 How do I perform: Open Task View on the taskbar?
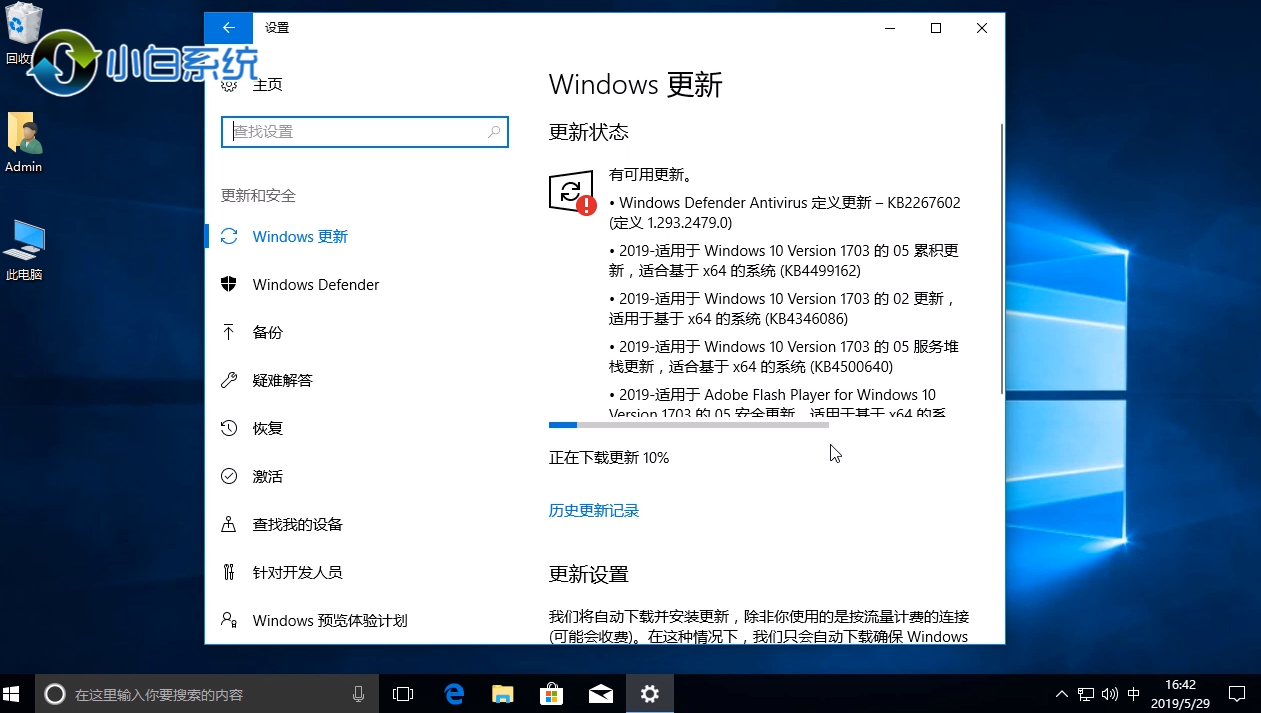pos(403,694)
